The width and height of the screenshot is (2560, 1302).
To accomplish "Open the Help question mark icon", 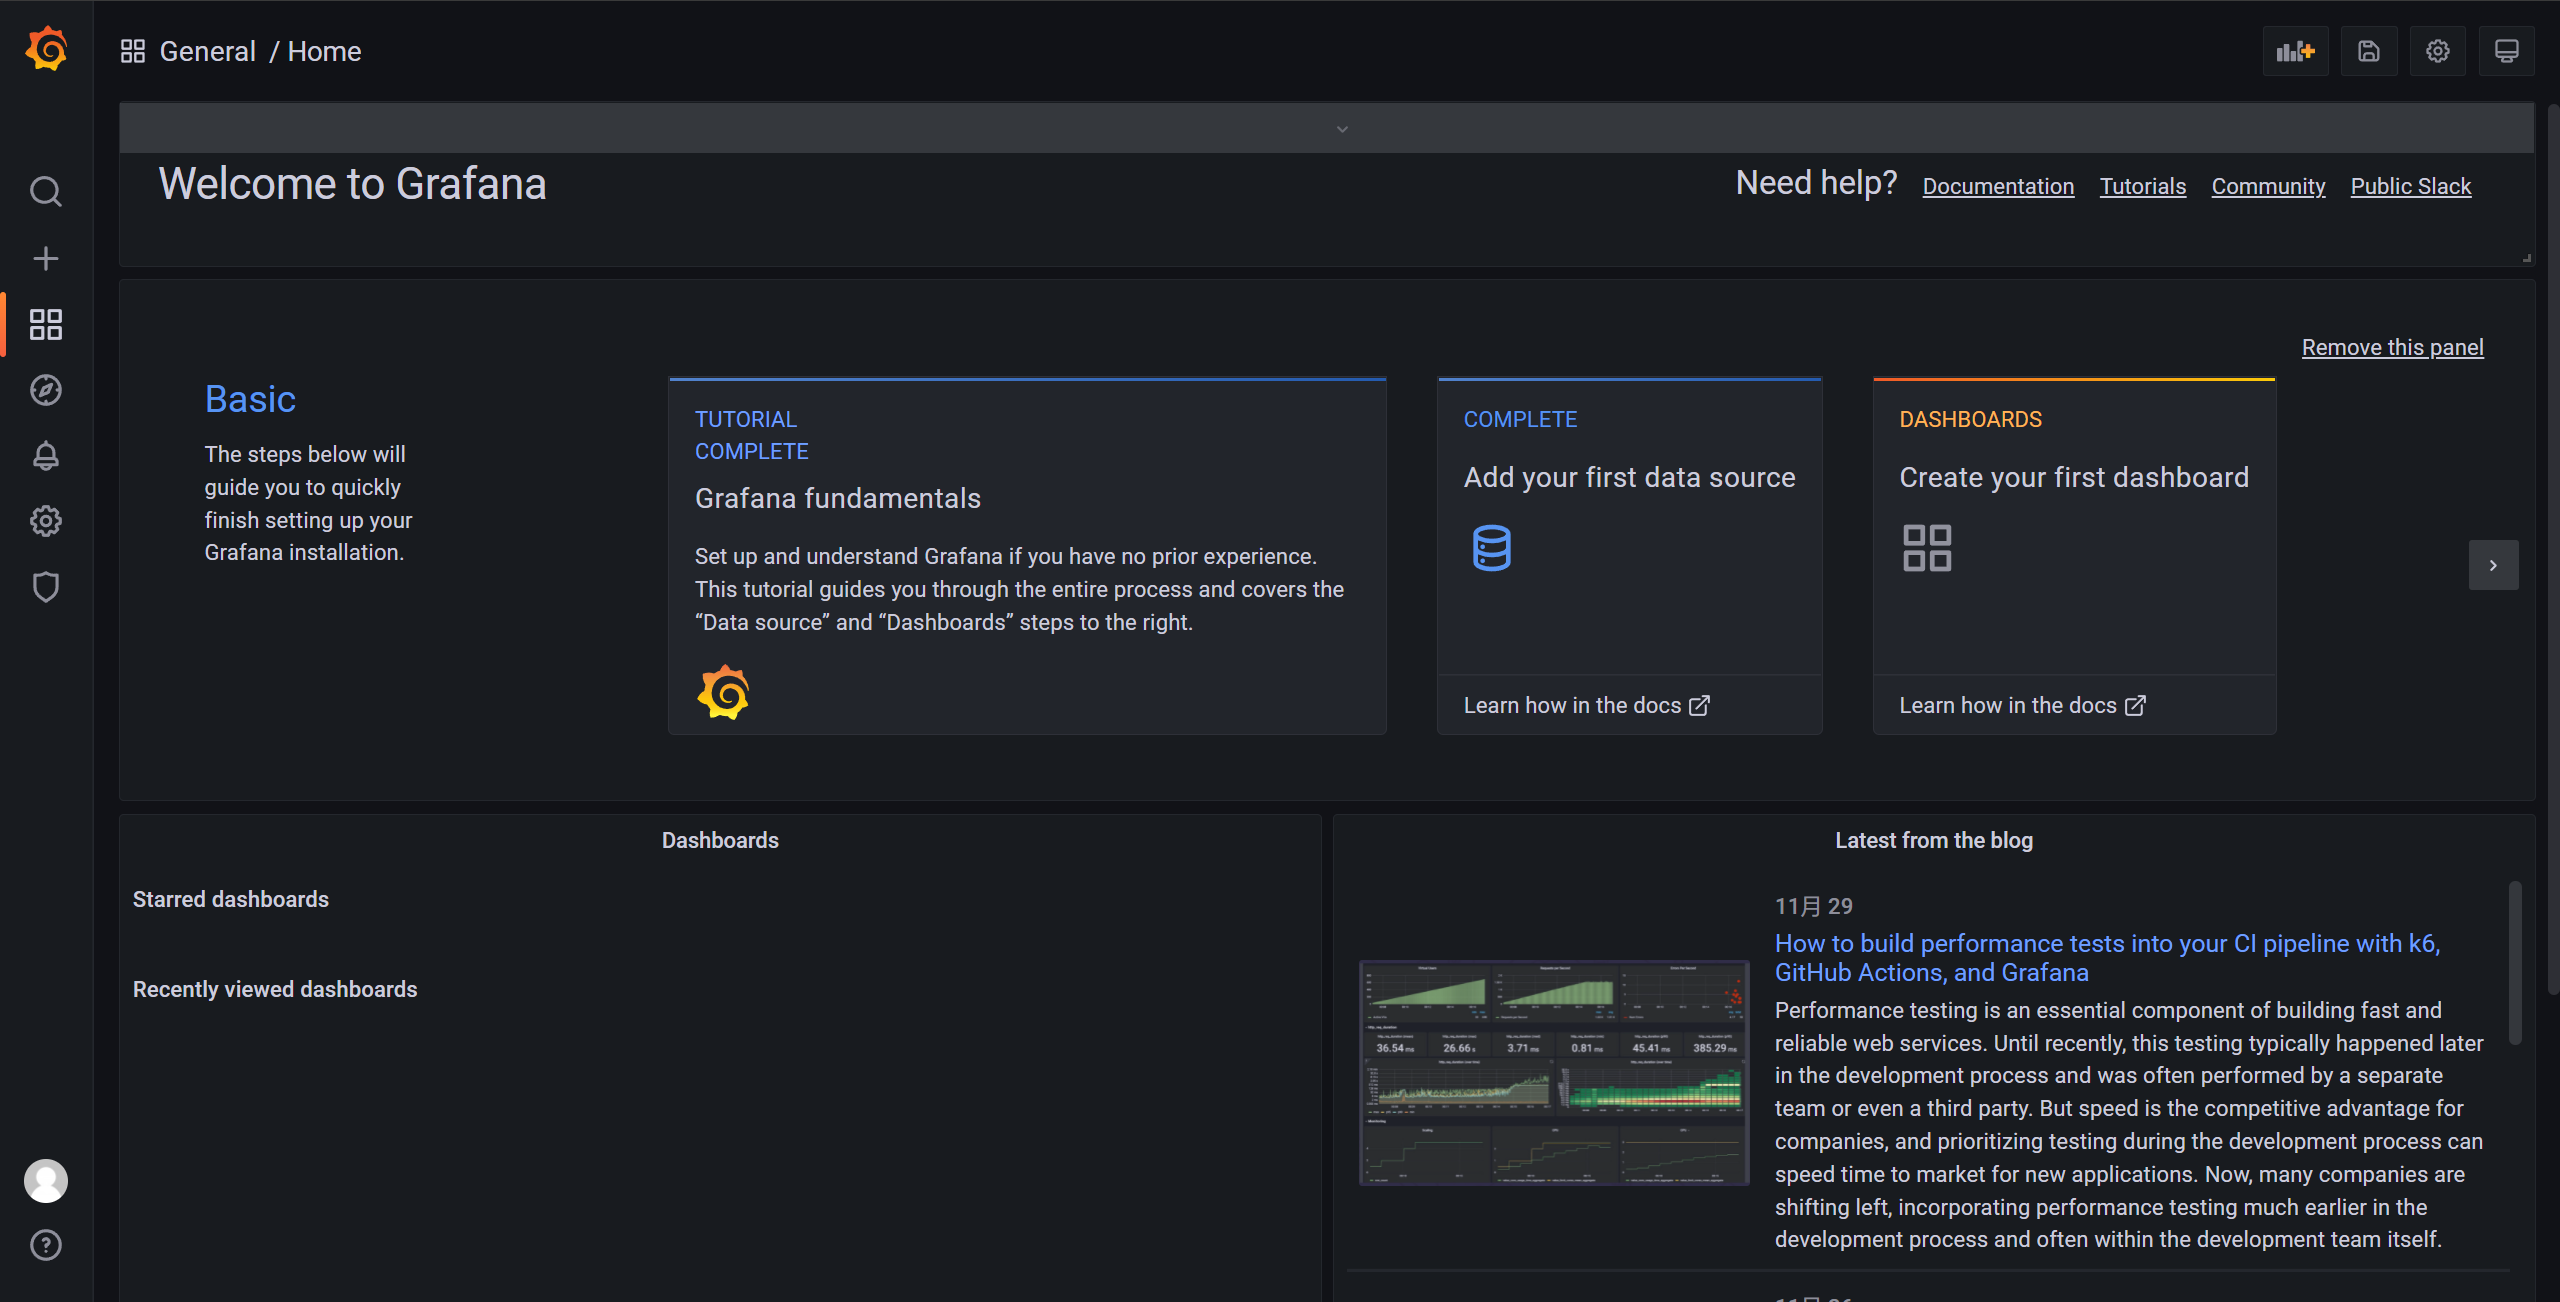I will point(46,1245).
